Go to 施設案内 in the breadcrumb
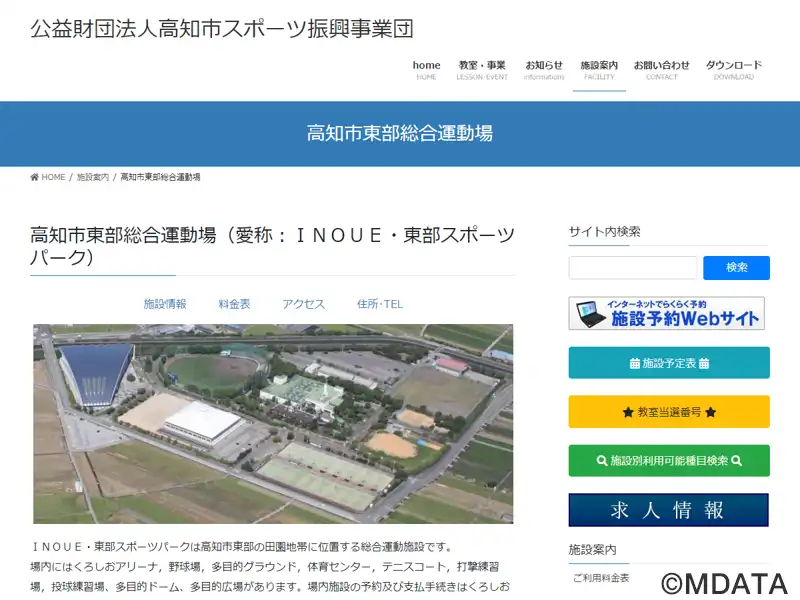Image resolution: width=800 pixels, height=600 pixels. tap(92, 177)
